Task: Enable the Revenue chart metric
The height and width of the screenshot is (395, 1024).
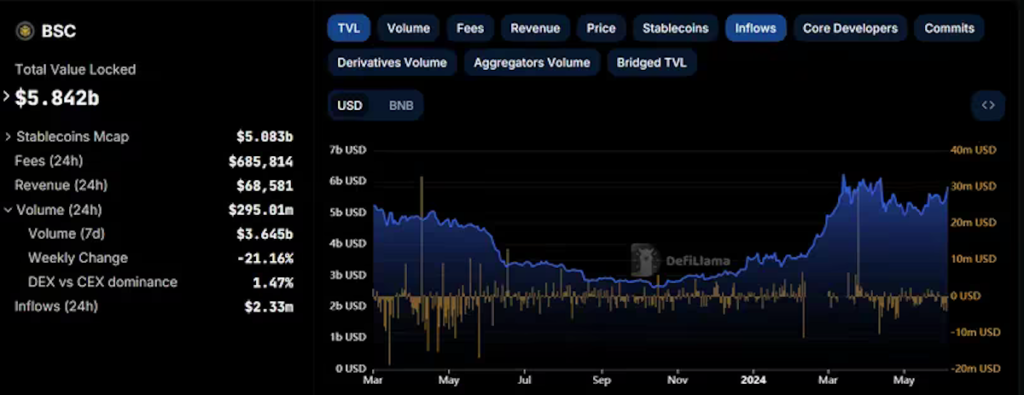Action: (536, 28)
